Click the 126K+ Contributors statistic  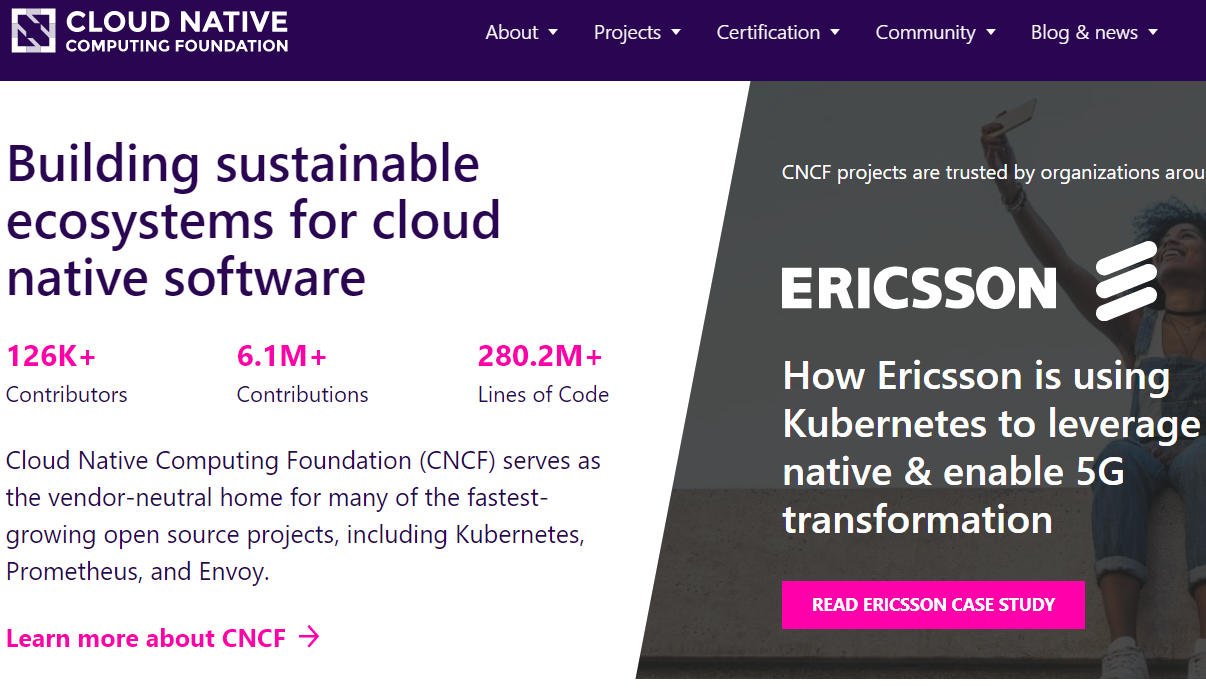[x=66, y=374]
